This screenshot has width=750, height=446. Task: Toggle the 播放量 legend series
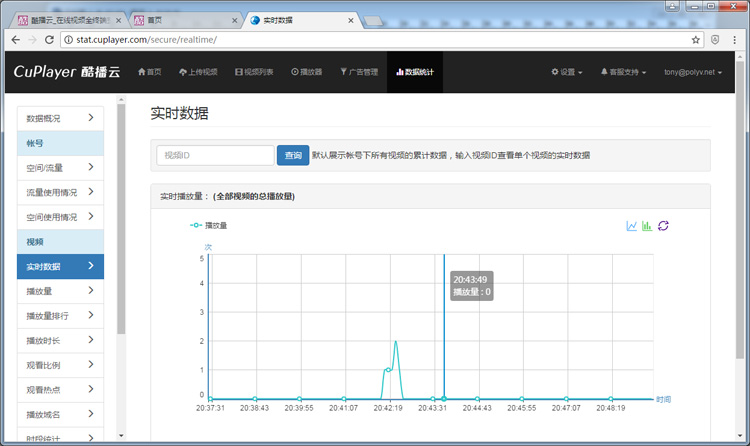click(209, 226)
